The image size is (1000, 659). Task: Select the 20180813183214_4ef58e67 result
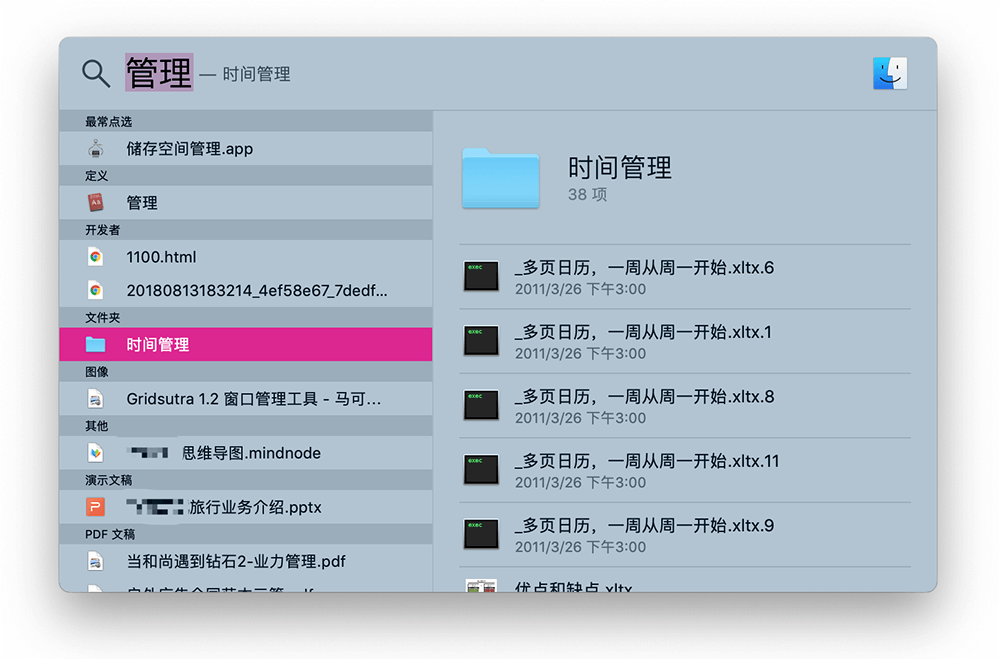pyautogui.click(x=246, y=290)
